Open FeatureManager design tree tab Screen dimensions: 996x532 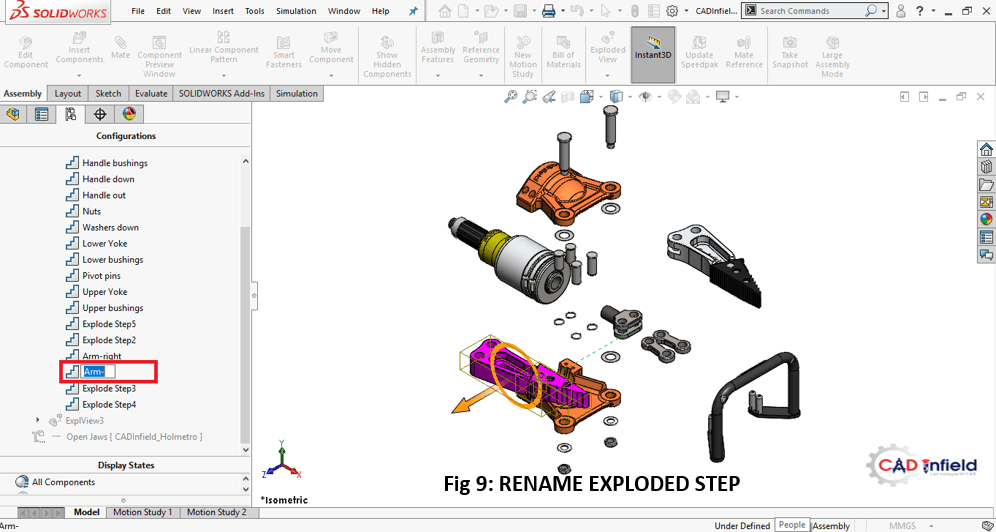(x=13, y=114)
